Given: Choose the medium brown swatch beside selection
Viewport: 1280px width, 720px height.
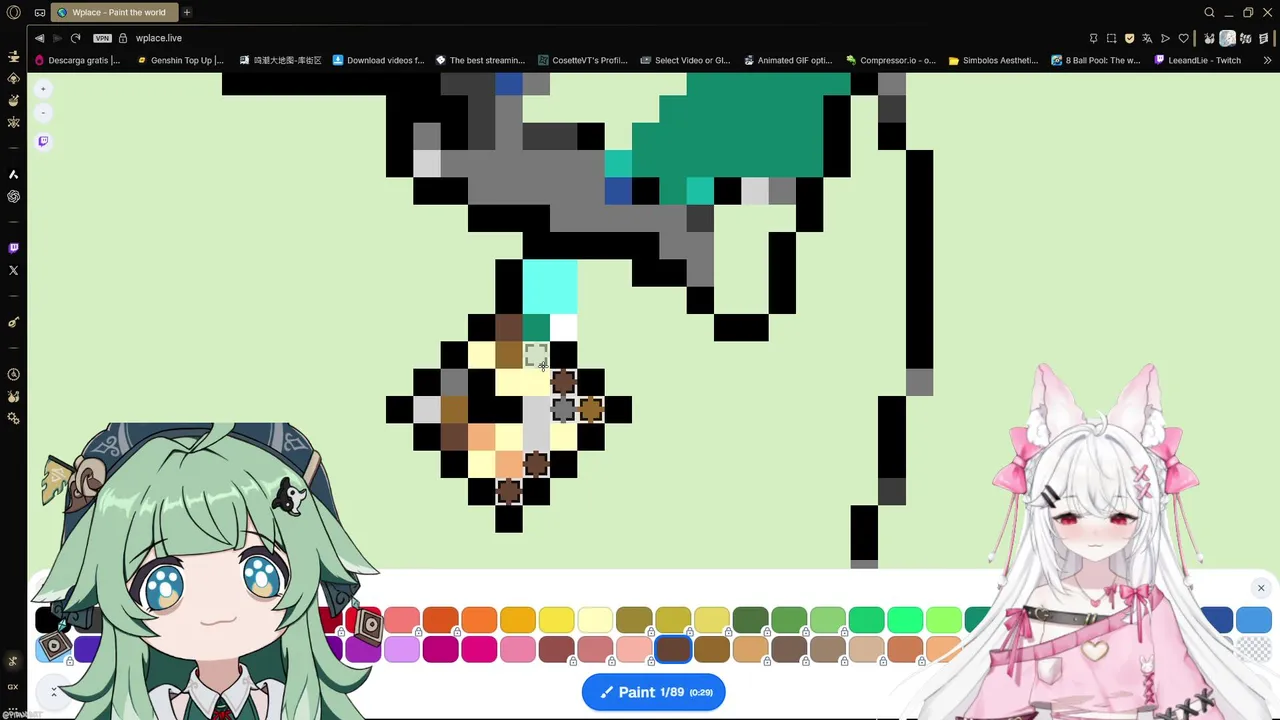Looking at the screenshot, I should coord(711,649).
